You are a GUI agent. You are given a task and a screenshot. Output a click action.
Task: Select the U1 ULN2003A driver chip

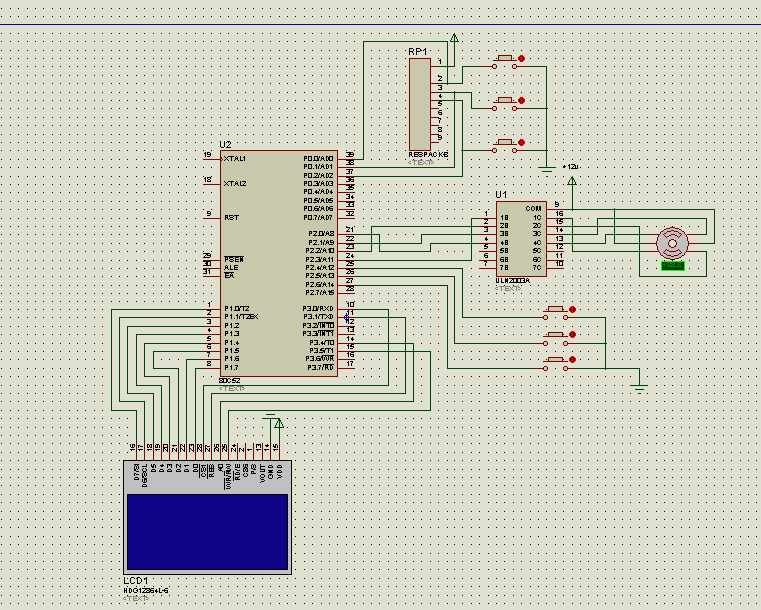click(x=521, y=241)
